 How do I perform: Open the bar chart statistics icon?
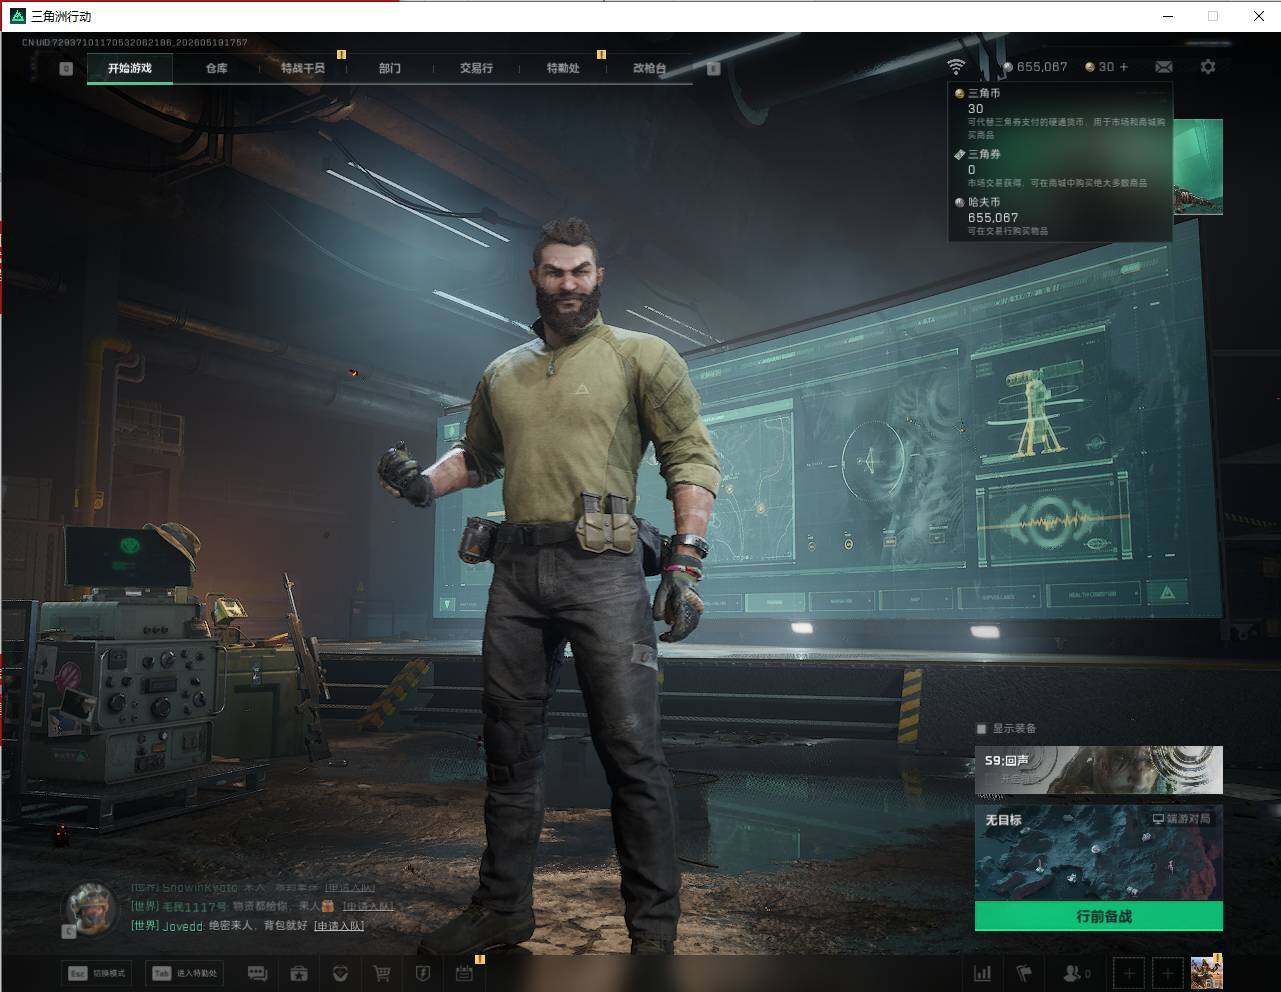pyautogui.click(x=983, y=973)
